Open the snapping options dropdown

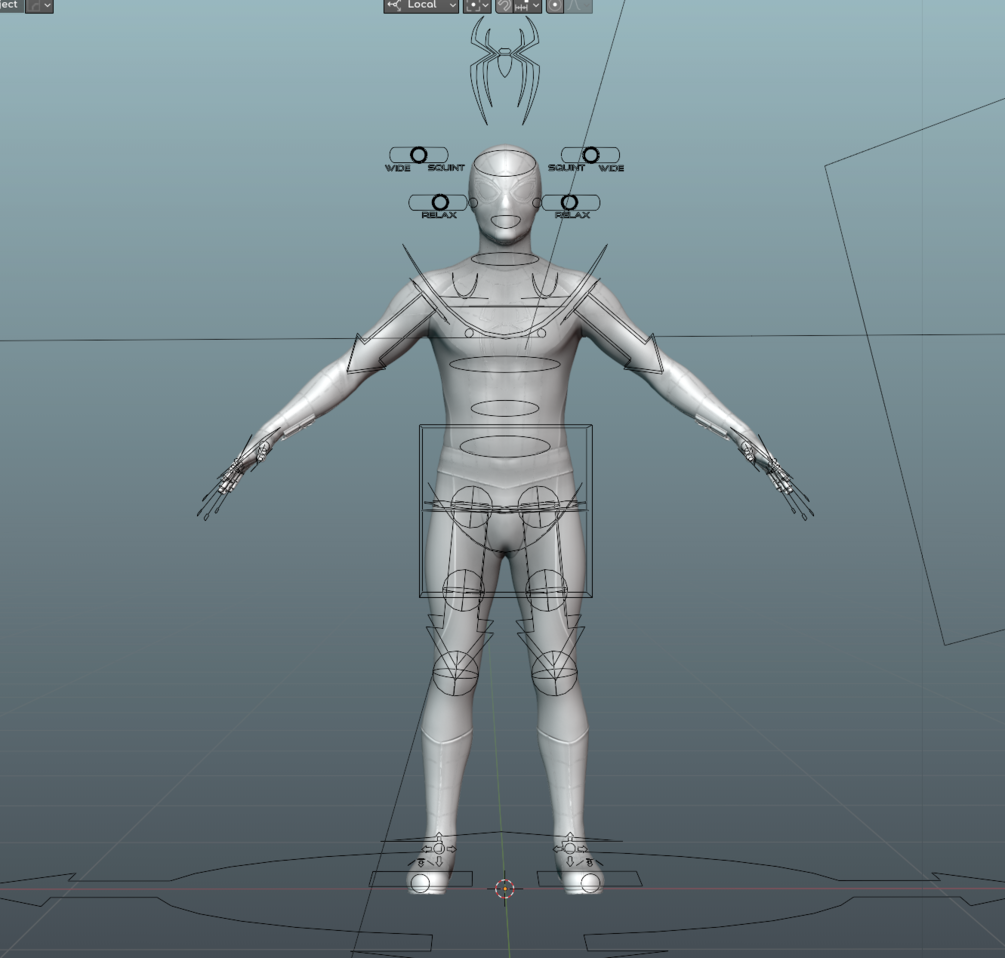tap(527, 5)
